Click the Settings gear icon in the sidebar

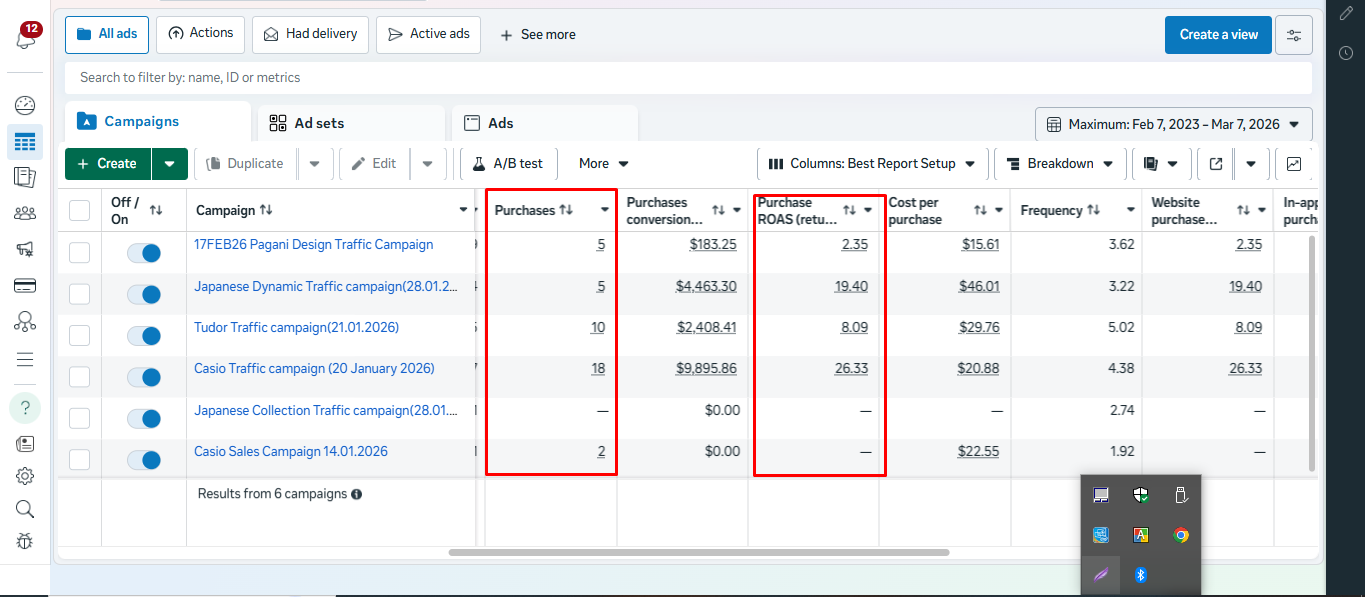coord(25,476)
